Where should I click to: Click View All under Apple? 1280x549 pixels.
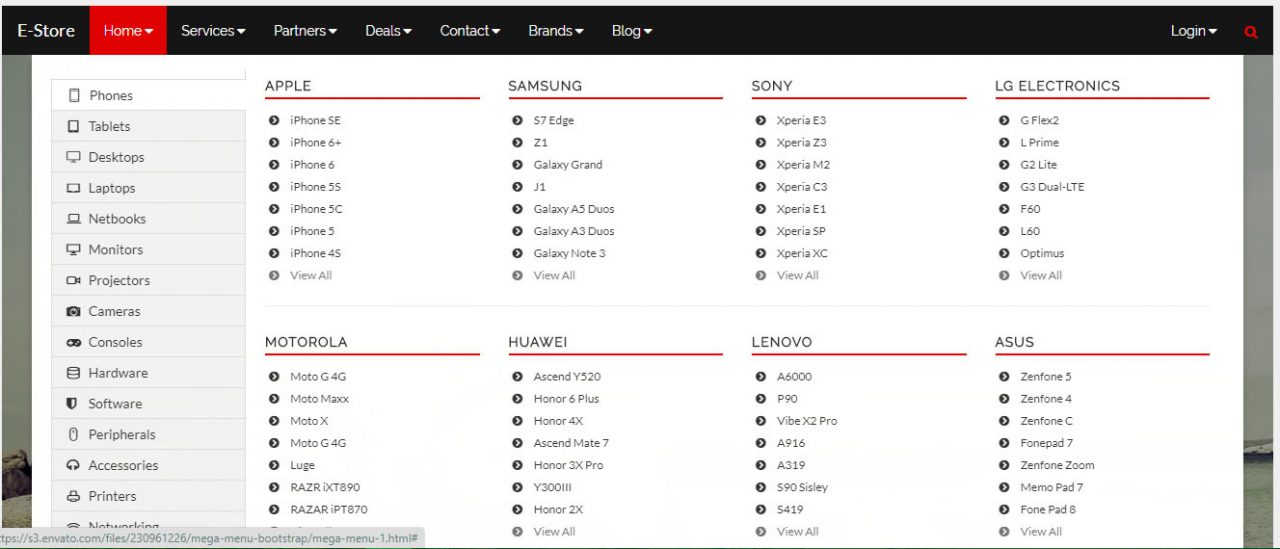click(x=311, y=275)
